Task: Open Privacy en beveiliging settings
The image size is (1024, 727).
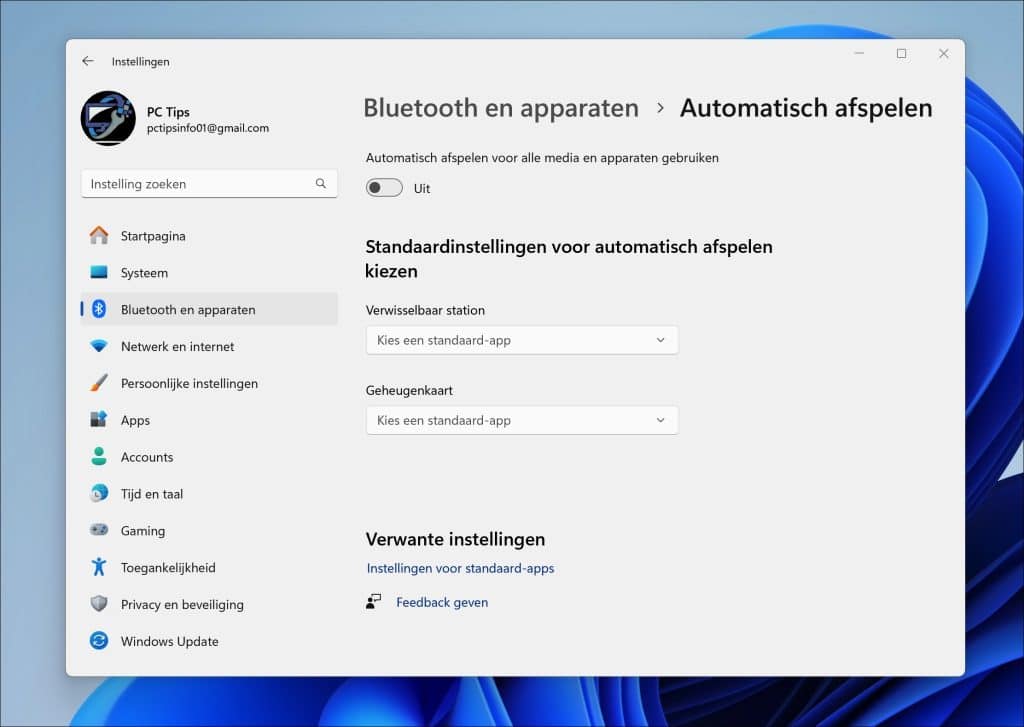Action: (209, 604)
